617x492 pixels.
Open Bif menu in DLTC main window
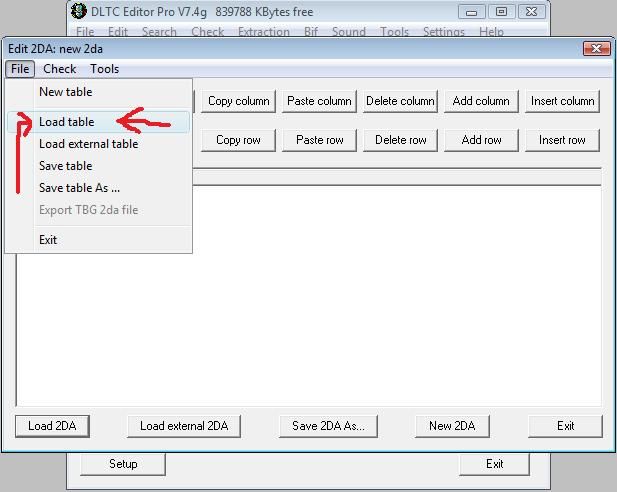311,31
